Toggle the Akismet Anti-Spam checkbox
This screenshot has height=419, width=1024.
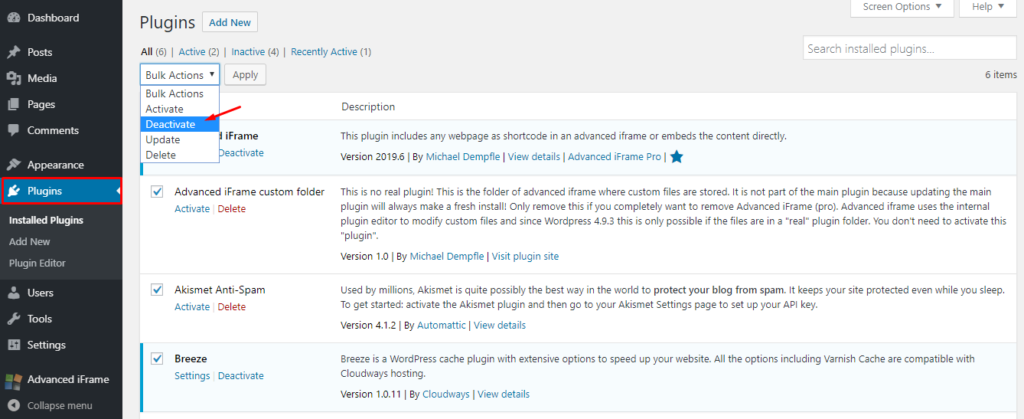[x=157, y=290]
